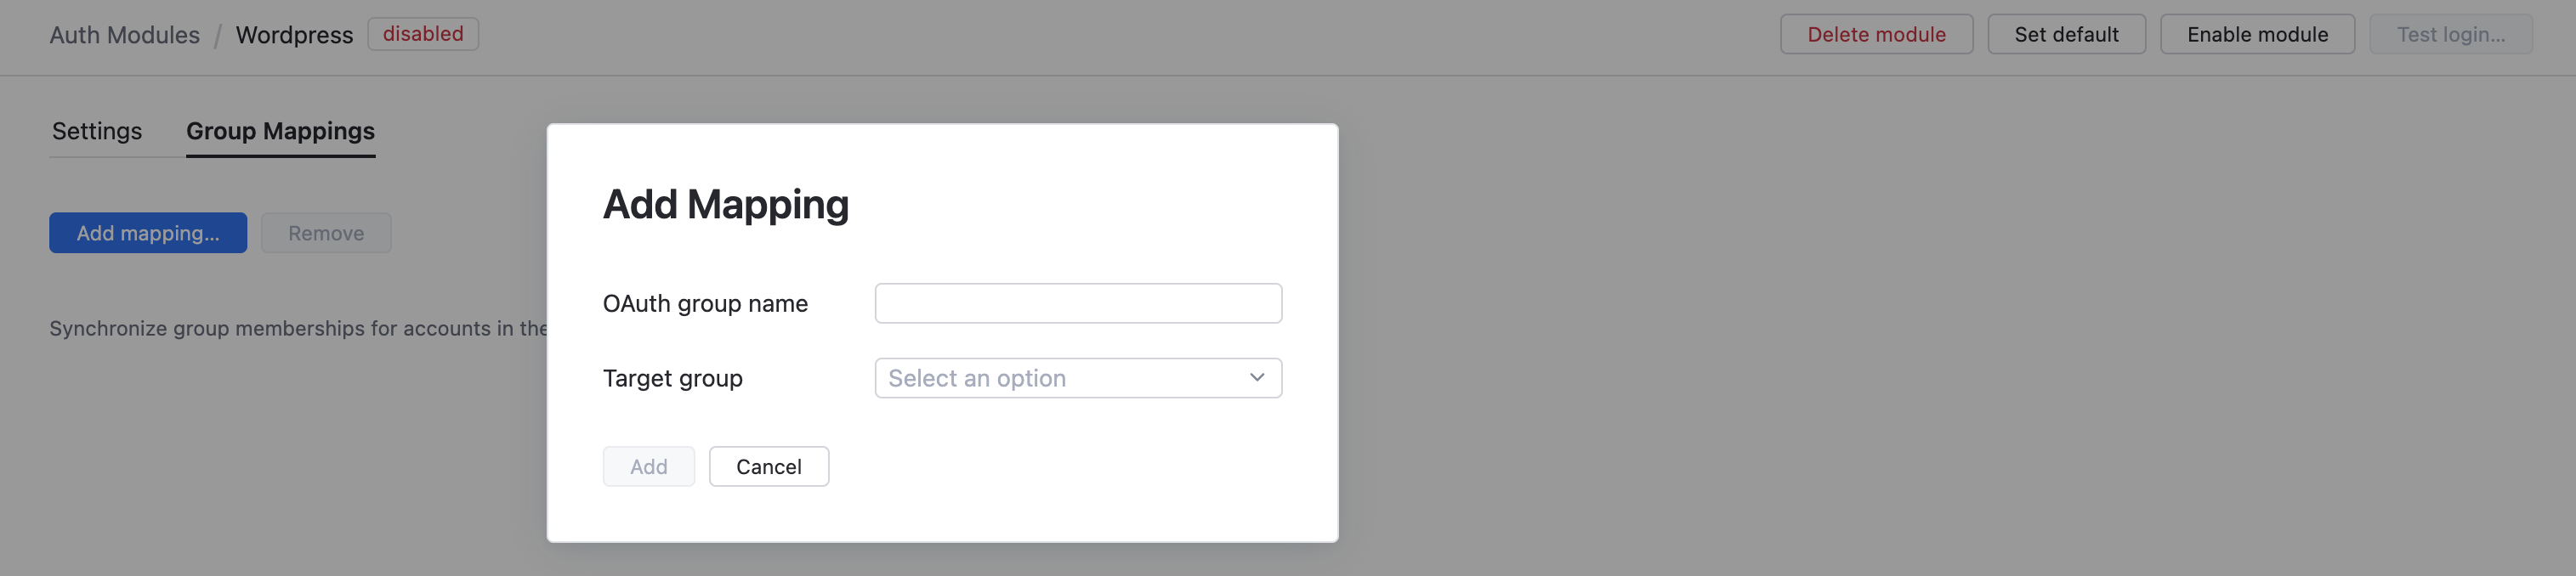The image size is (2576, 576).
Task: Click the Select an option chevron
Action: (1256, 378)
